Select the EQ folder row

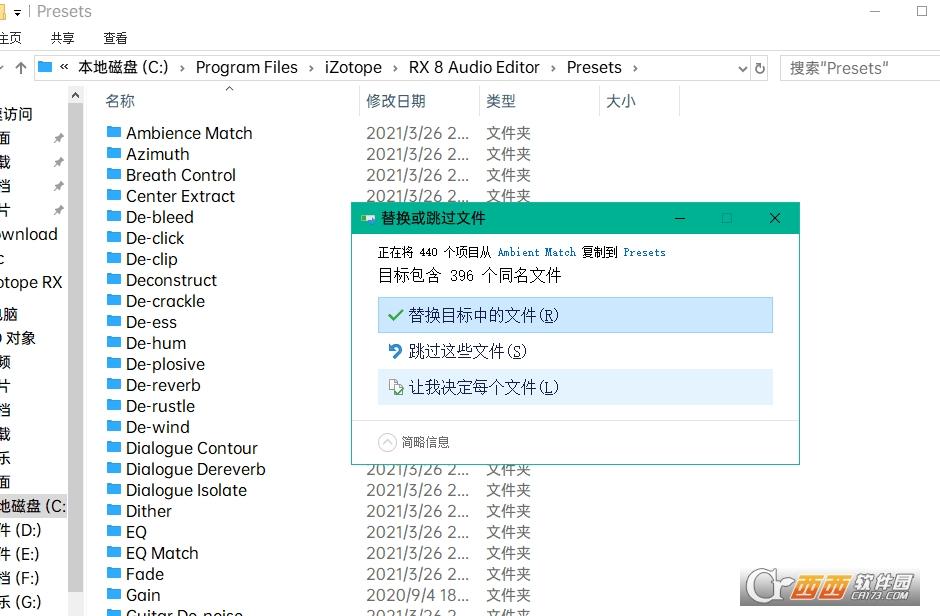coord(318,532)
